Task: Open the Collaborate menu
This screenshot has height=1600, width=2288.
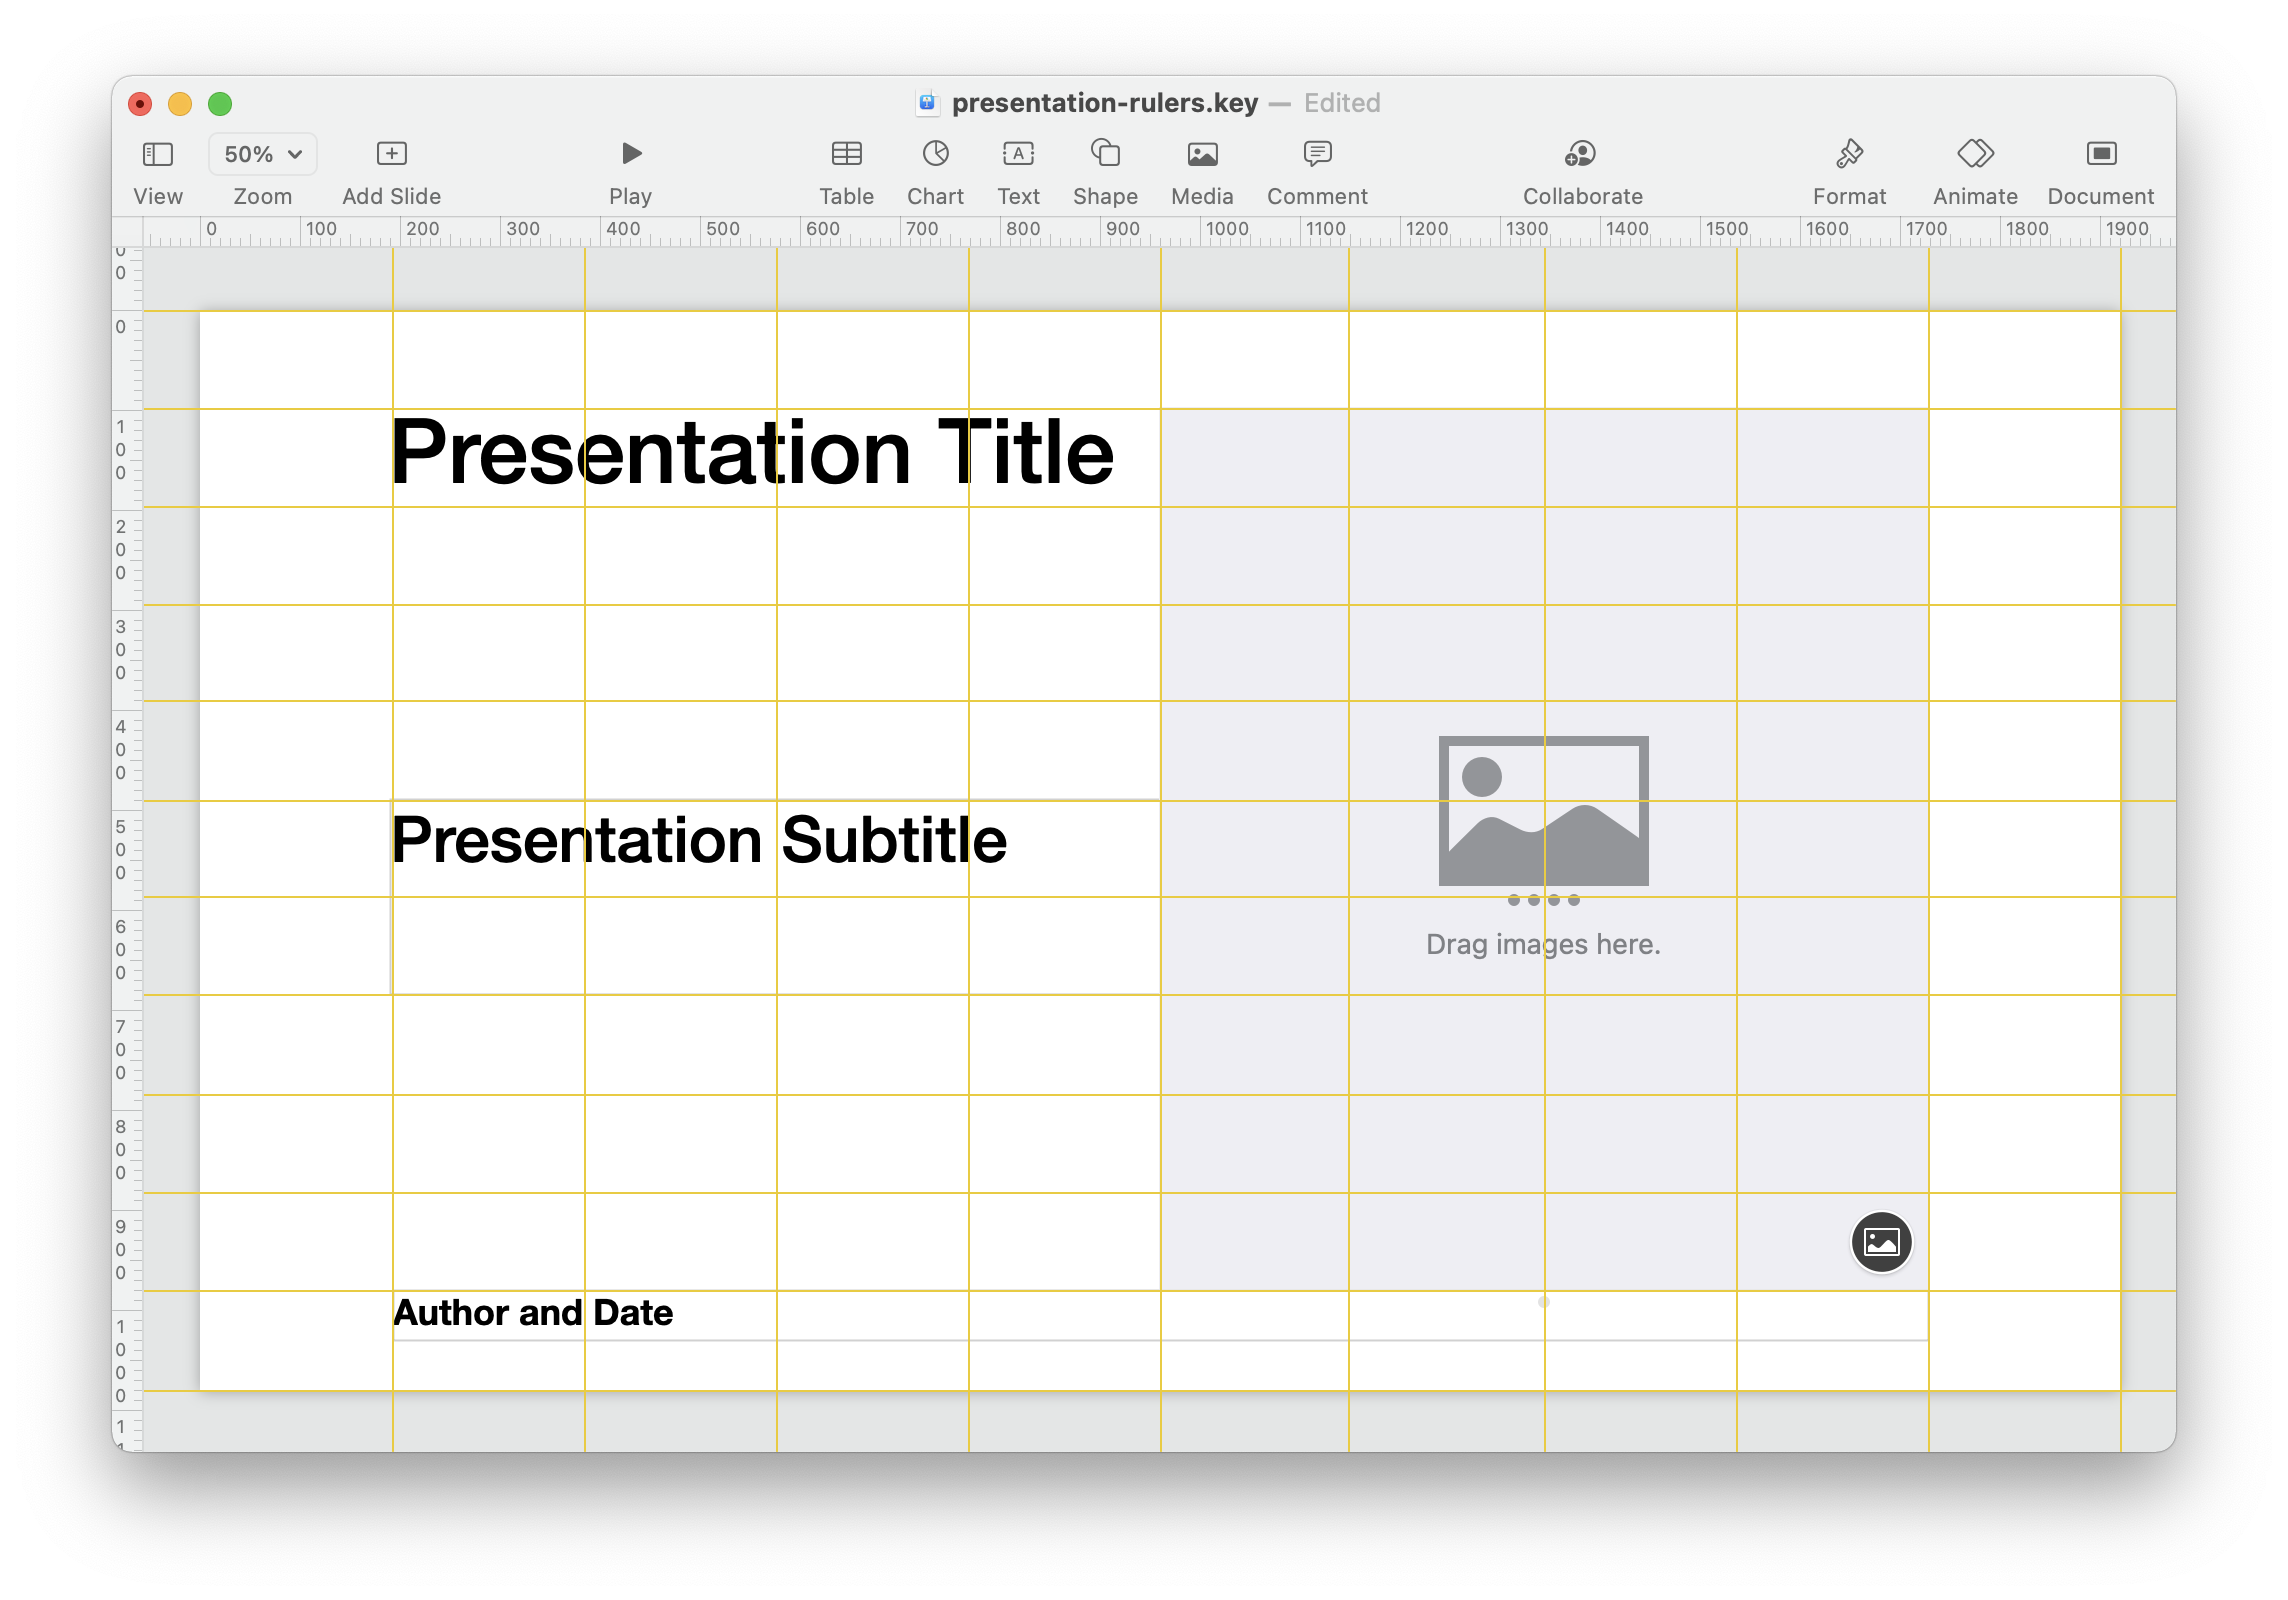Action: click(x=1580, y=155)
